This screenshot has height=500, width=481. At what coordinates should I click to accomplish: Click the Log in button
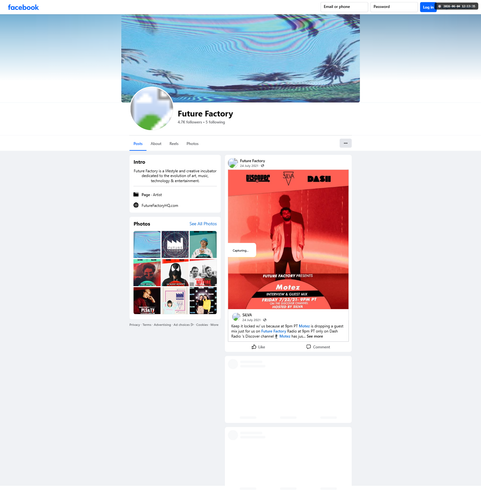[x=428, y=7]
